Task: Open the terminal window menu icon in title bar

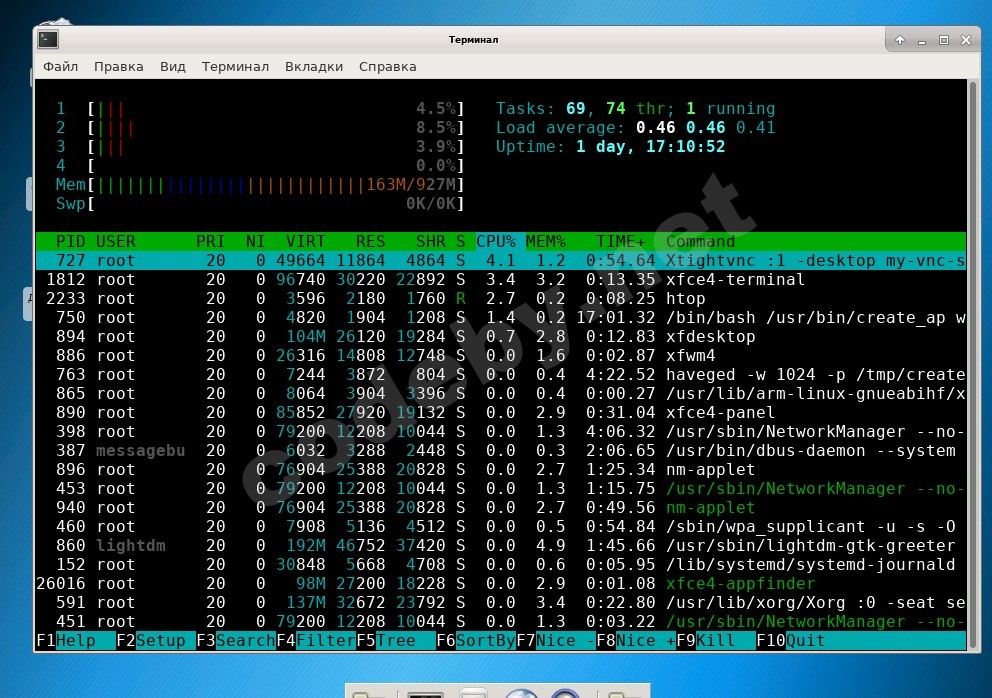Action: (x=48, y=40)
